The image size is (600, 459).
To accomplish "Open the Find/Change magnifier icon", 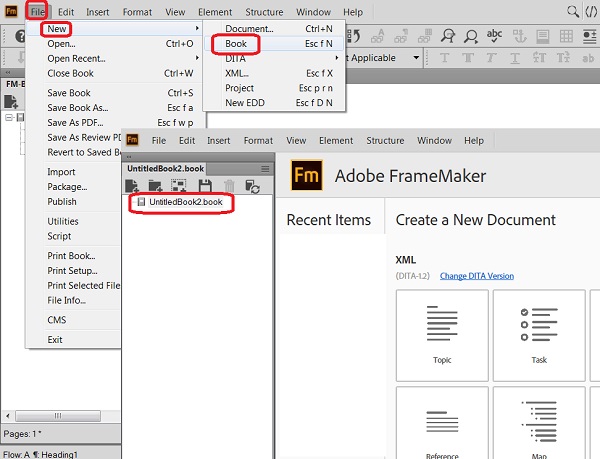I will coord(447,36).
